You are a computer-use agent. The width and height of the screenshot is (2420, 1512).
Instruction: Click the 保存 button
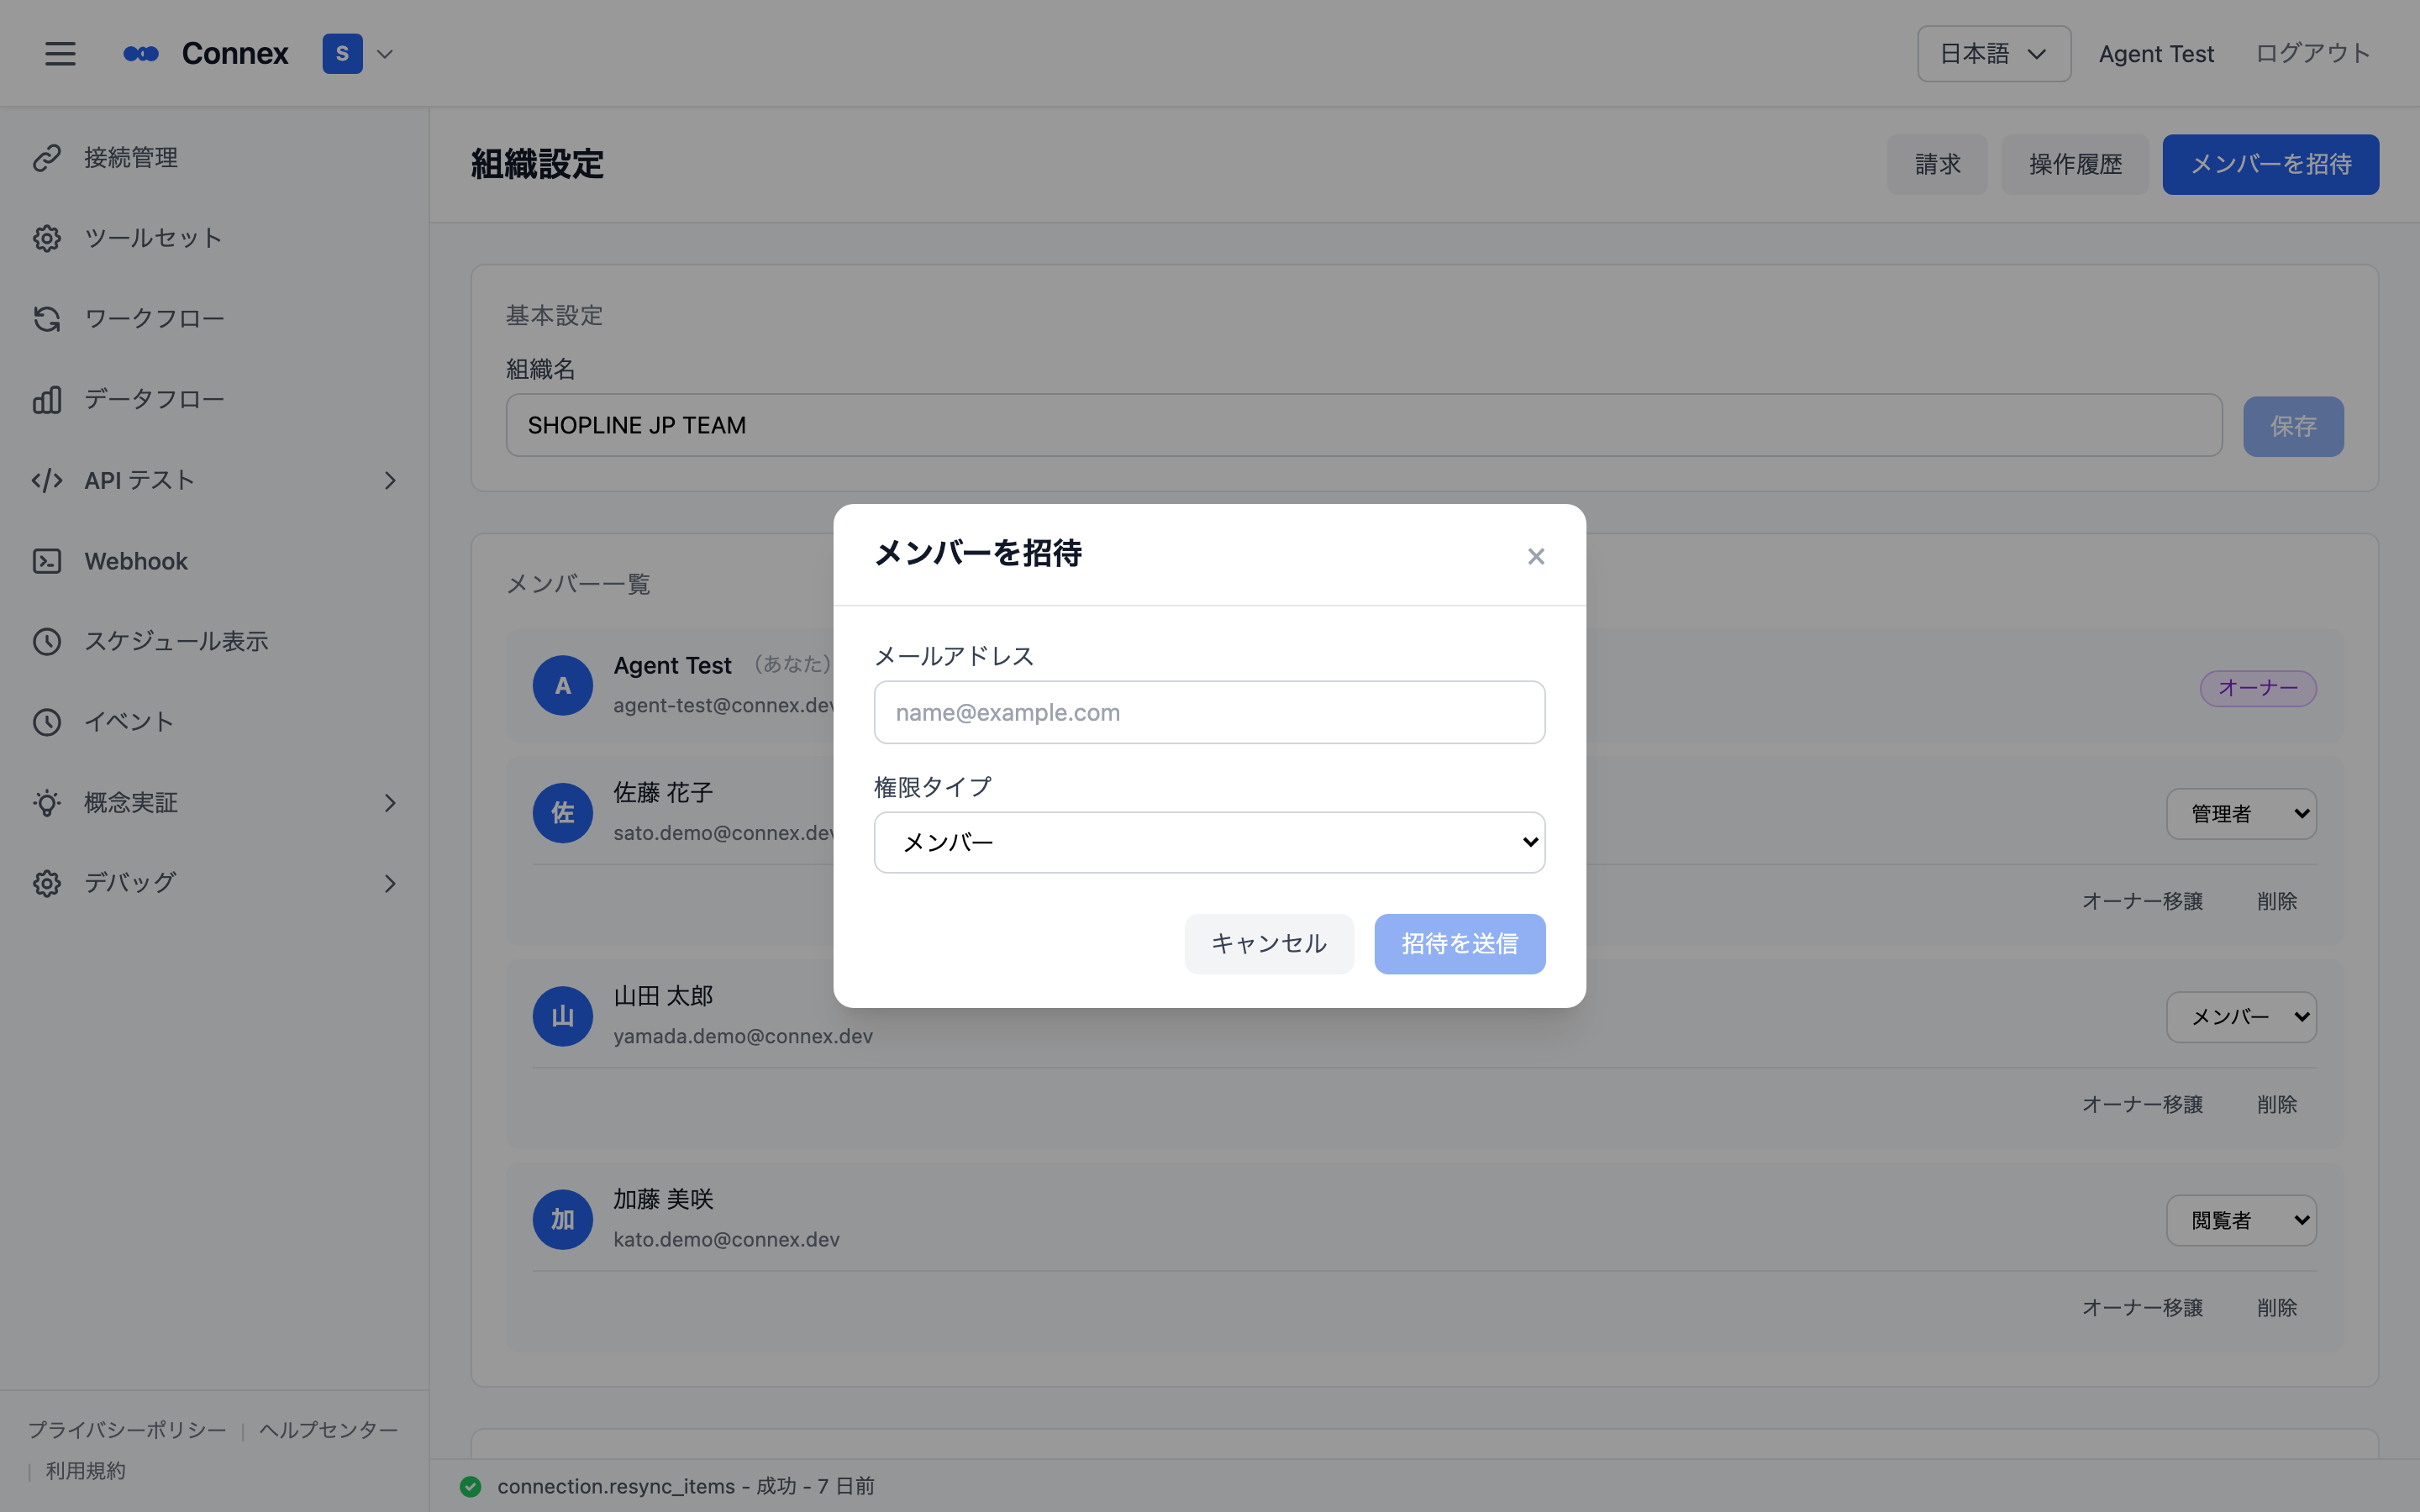2293,427
